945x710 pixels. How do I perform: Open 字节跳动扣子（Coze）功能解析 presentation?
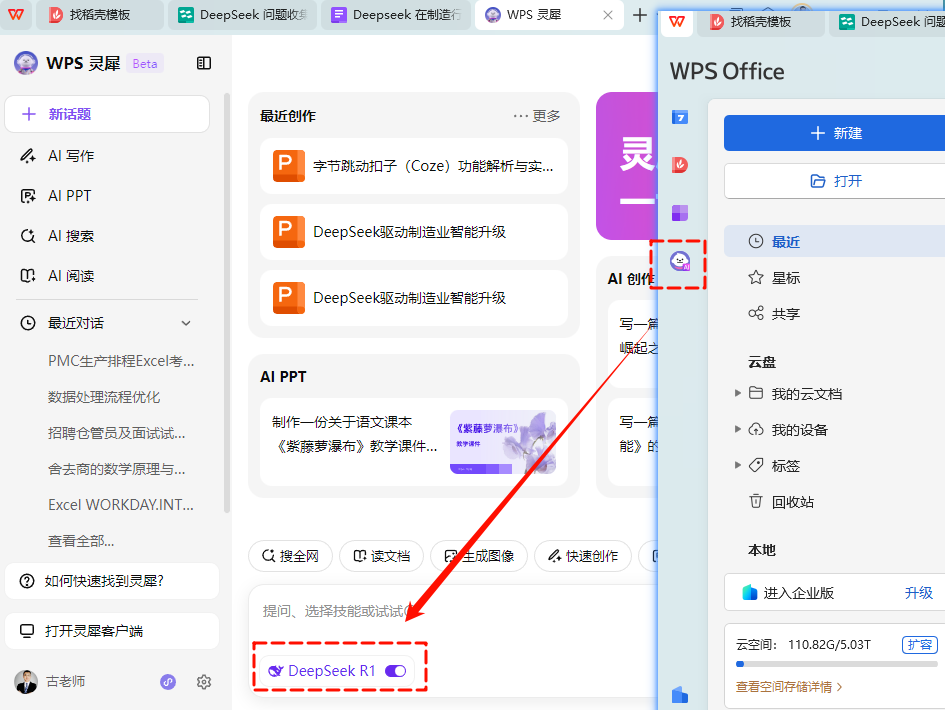pos(413,166)
